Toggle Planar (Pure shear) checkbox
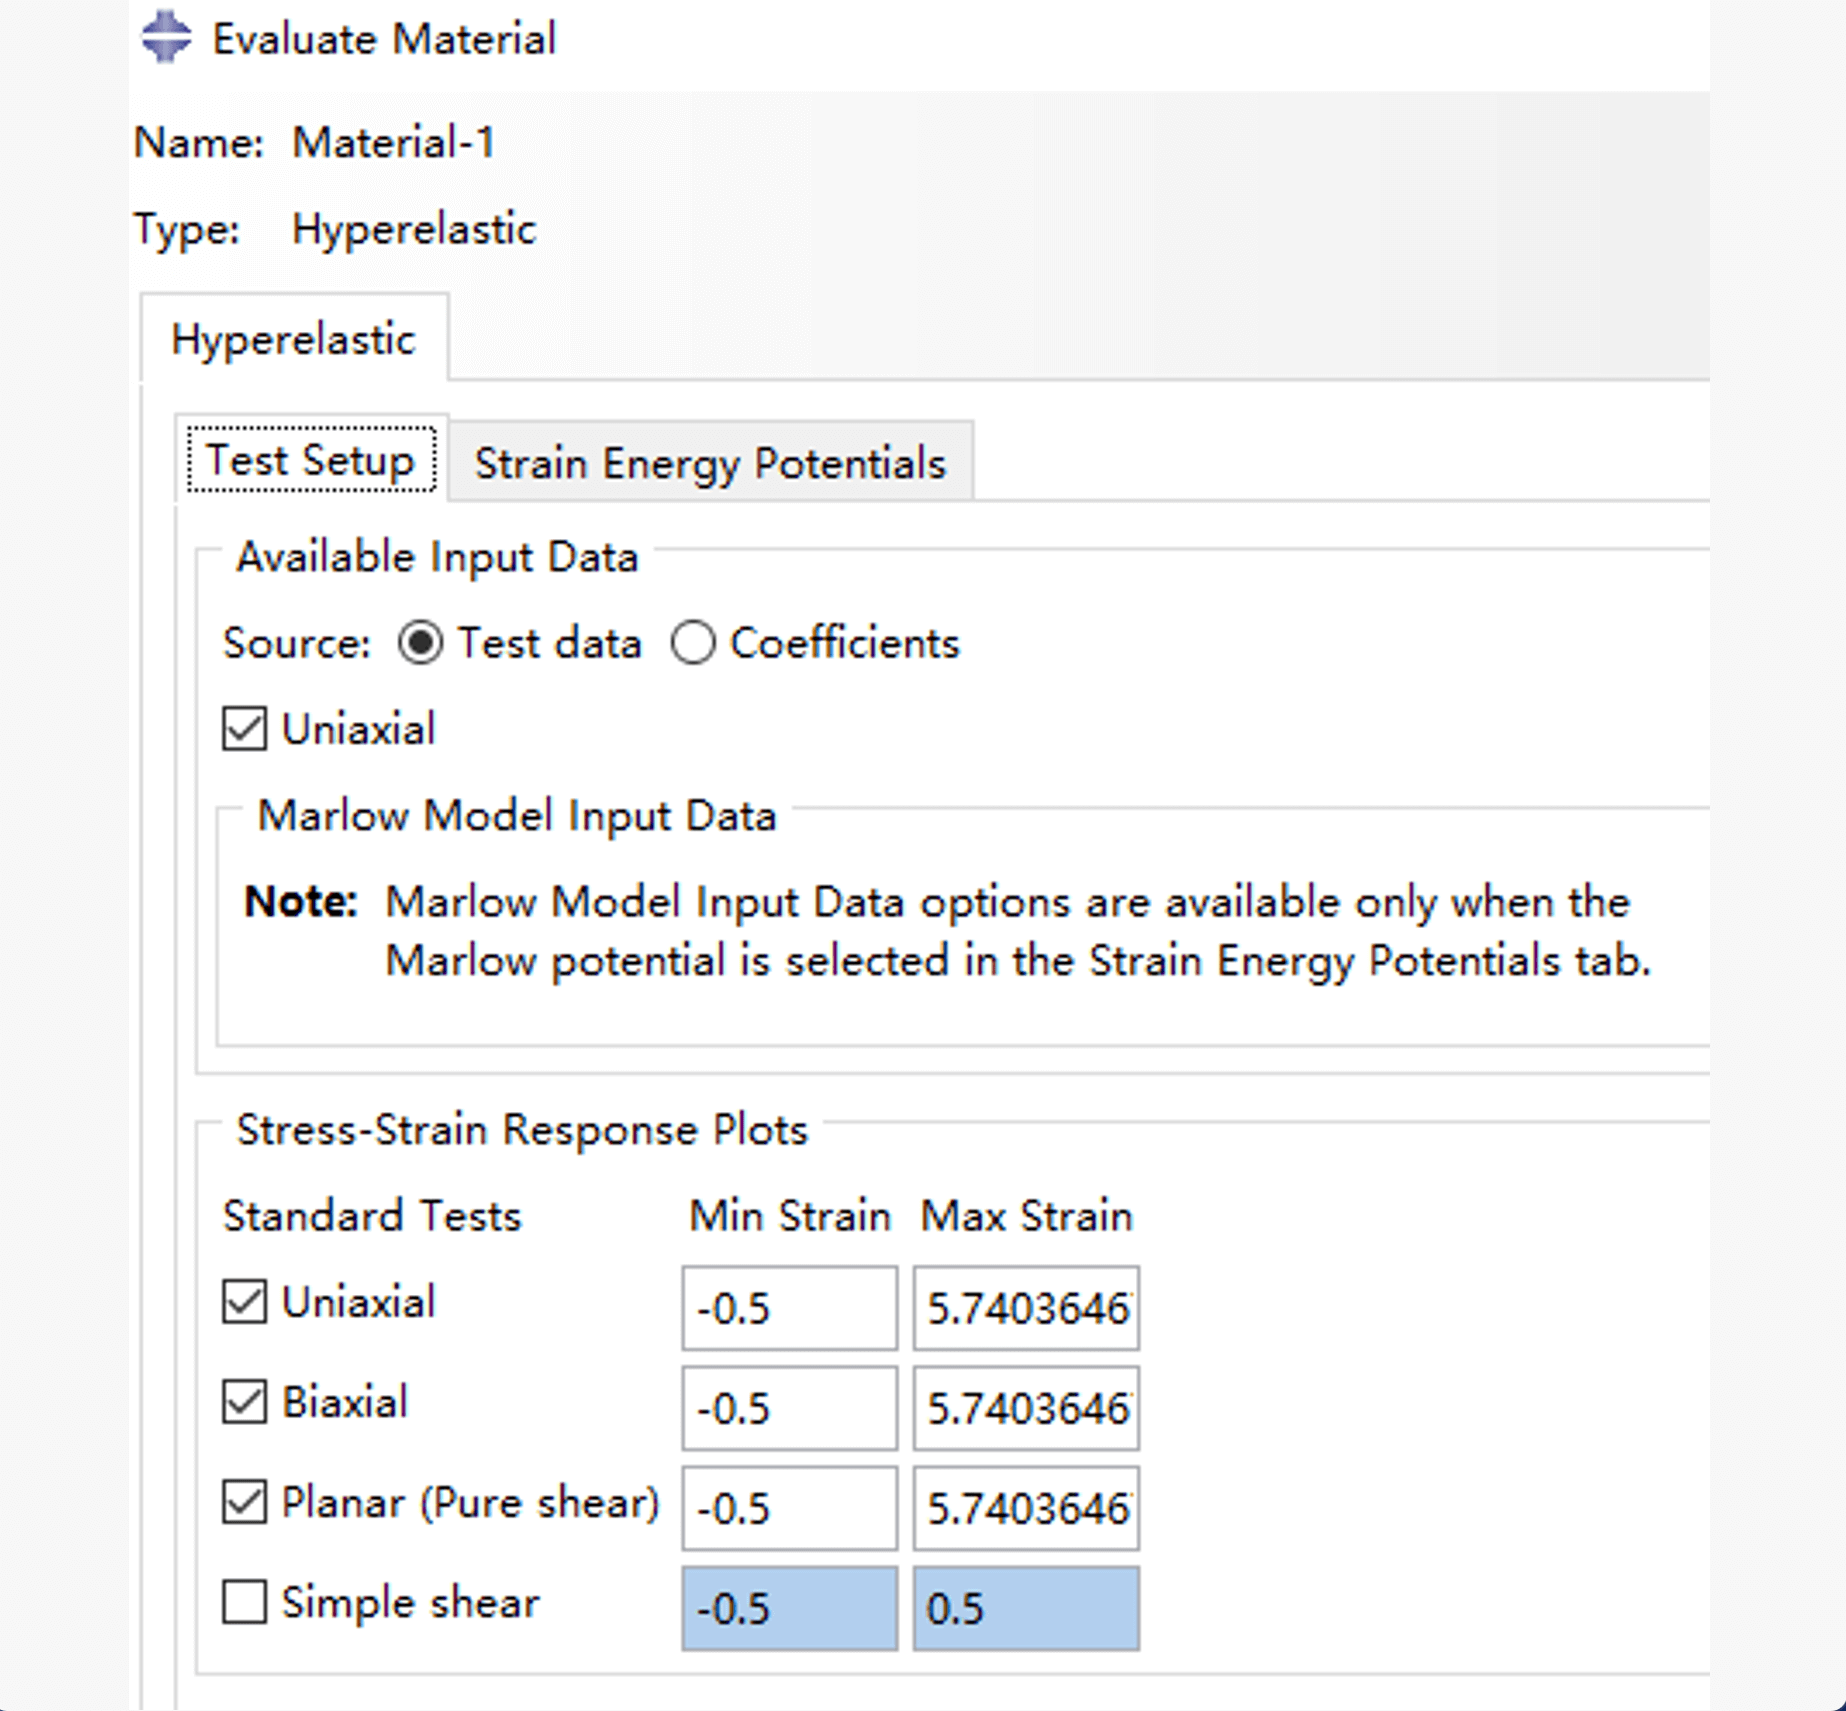This screenshot has width=1846, height=1711. click(x=245, y=1502)
